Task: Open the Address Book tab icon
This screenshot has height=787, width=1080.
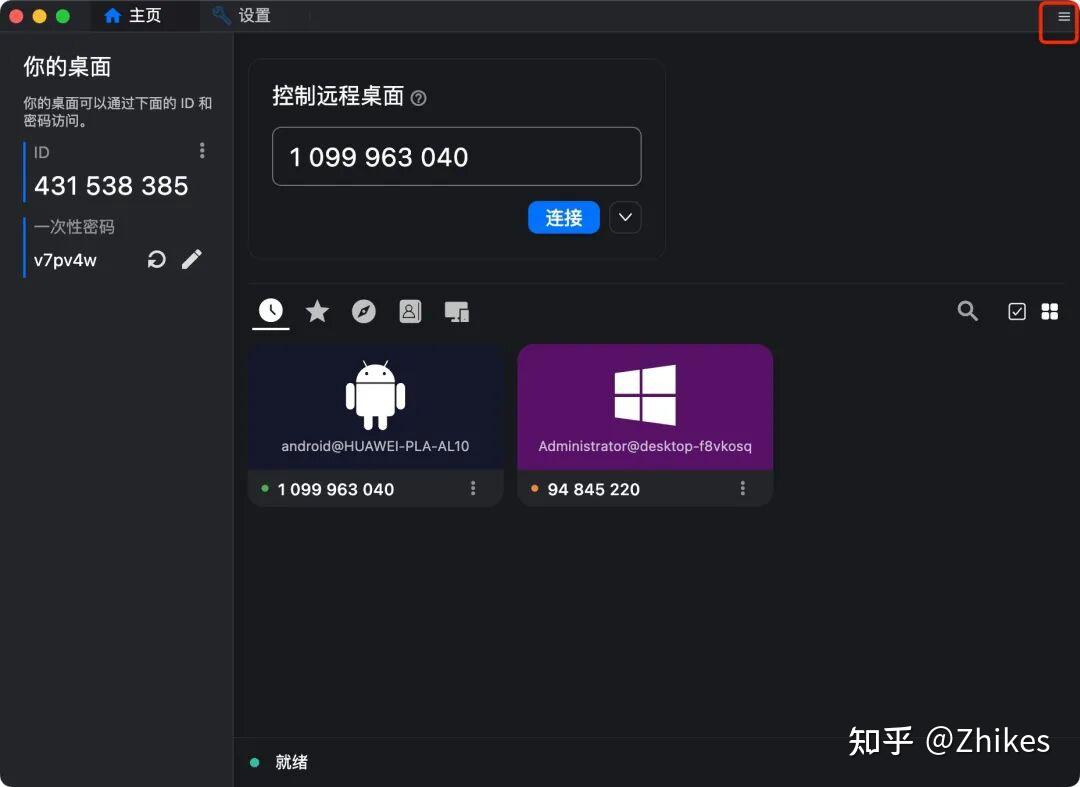Action: [410, 312]
